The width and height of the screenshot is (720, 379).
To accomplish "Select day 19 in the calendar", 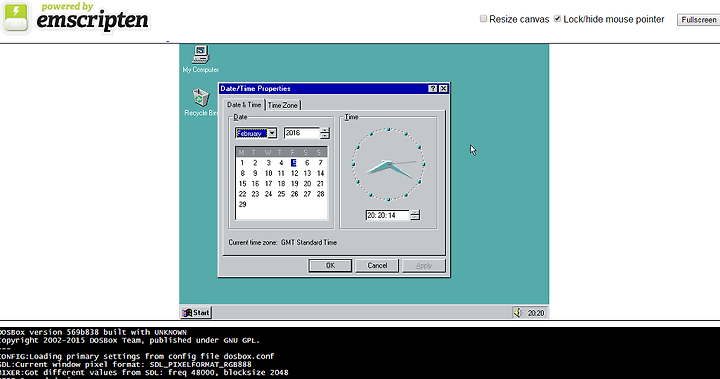I will coord(294,184).
